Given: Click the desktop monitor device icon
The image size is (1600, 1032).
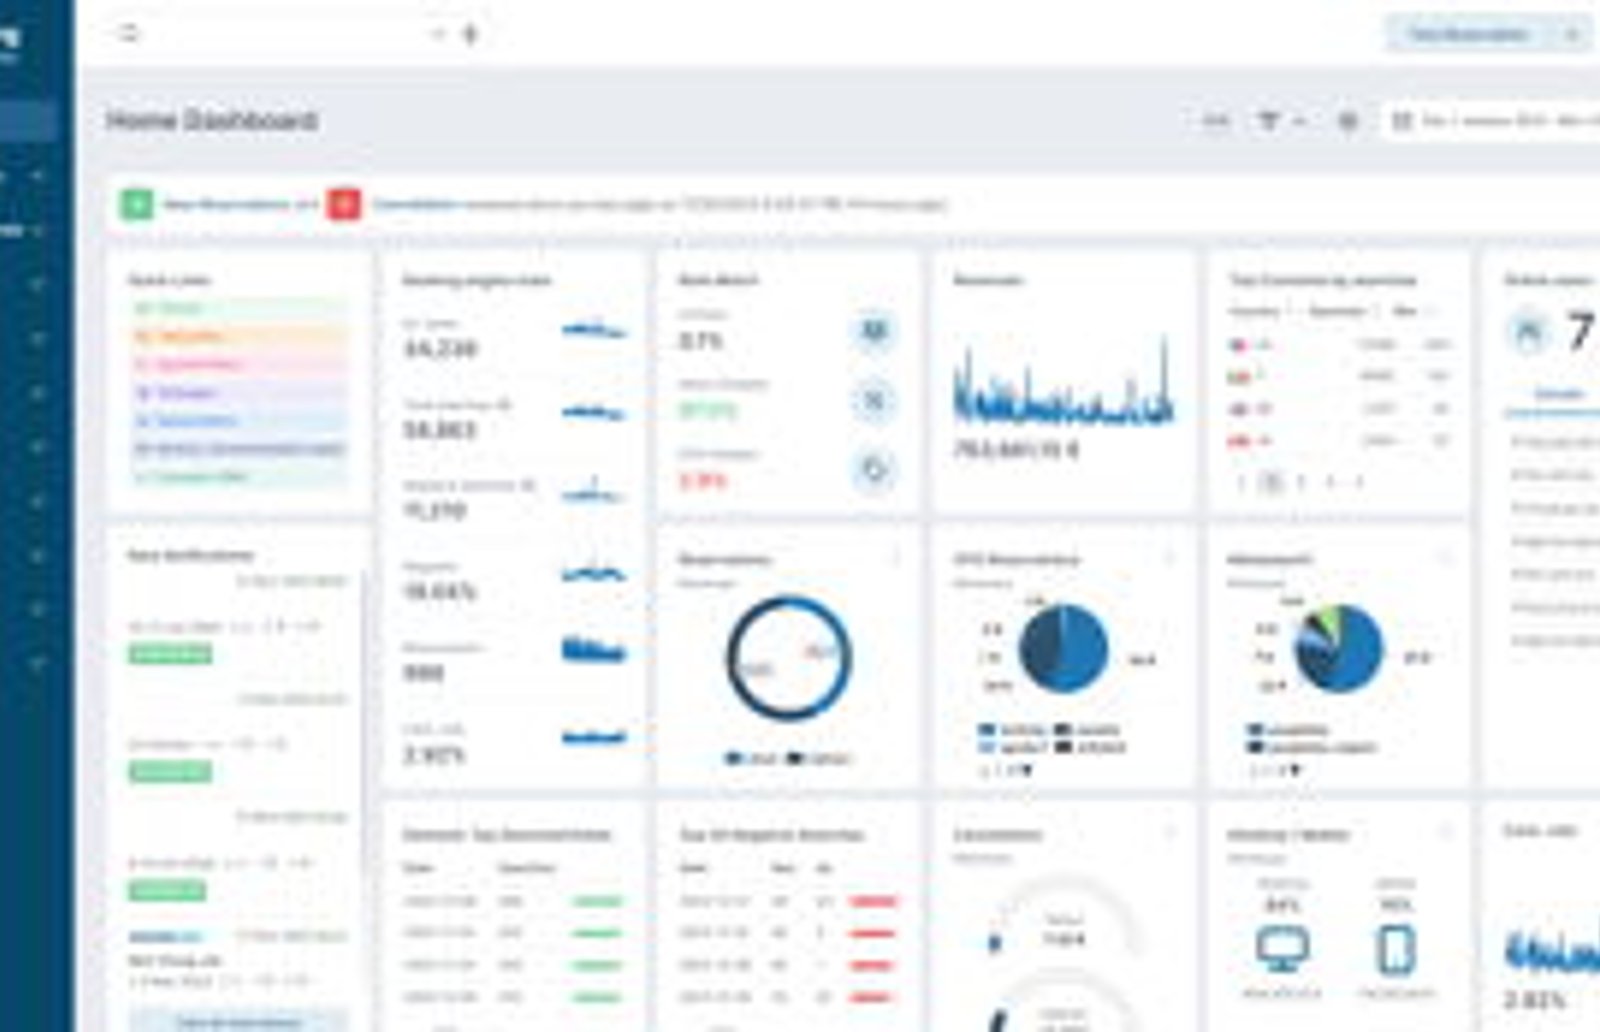Looking at the screenshot, I should [x=1282, y=949].
